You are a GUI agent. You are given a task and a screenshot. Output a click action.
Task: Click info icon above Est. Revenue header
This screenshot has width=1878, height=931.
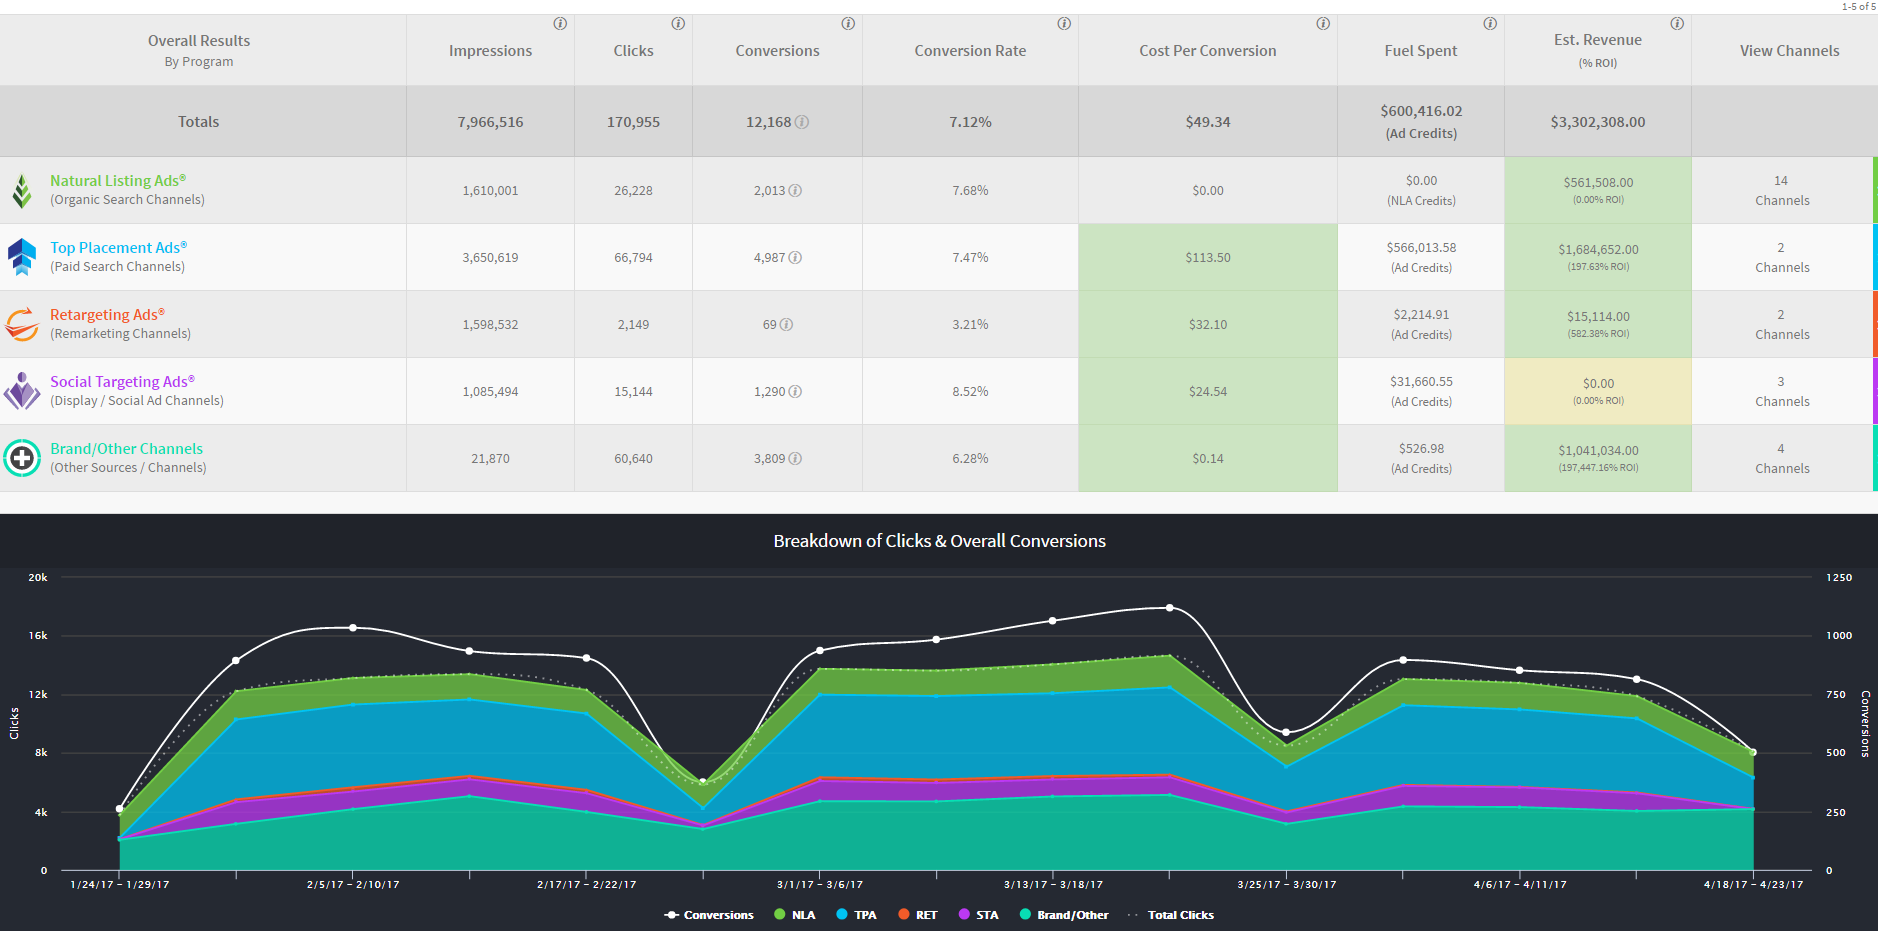tap(1677, 24)
